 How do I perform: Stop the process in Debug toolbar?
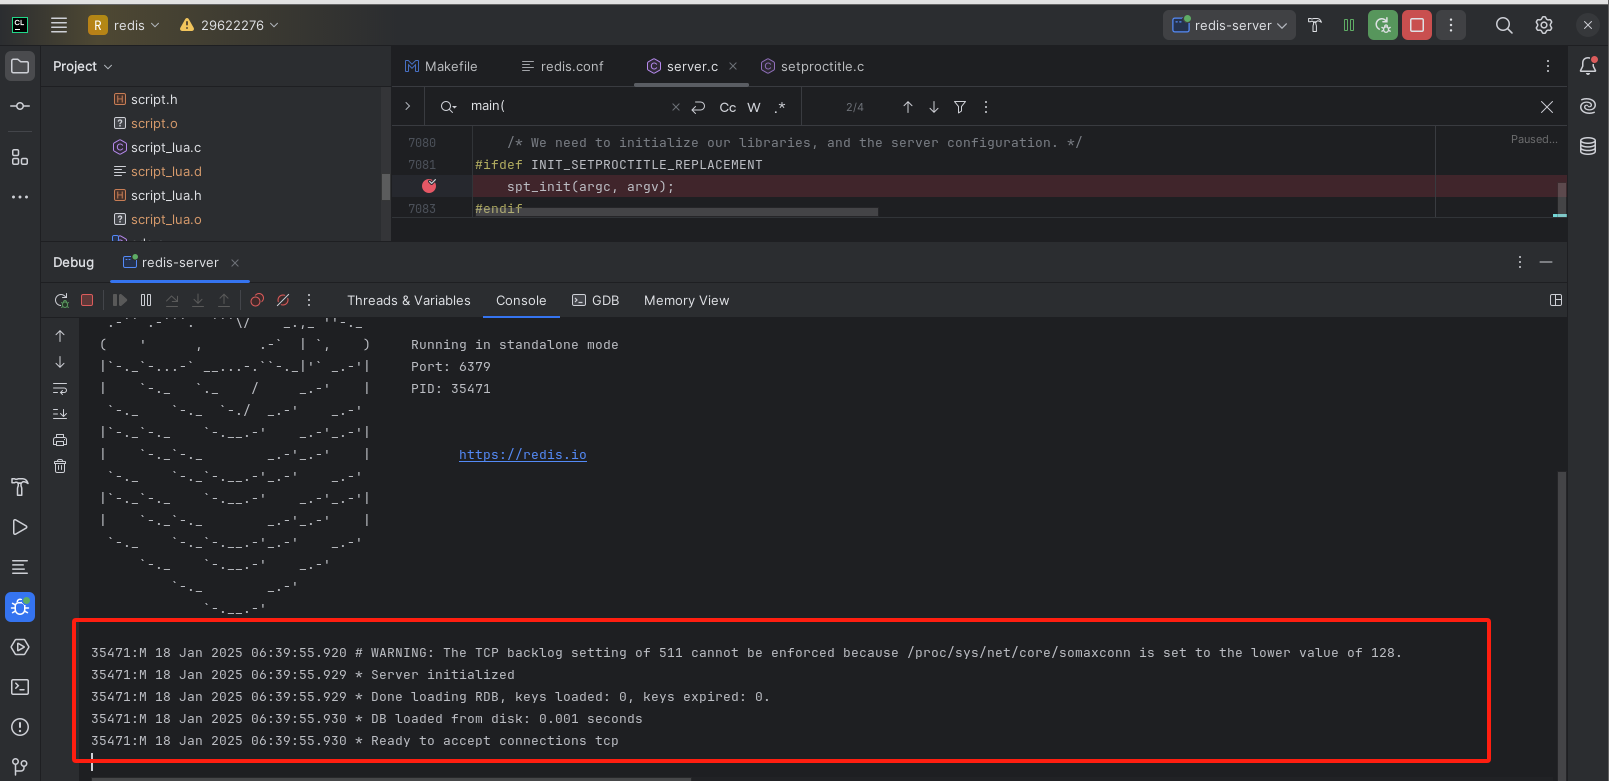click(x=87, y=300)
